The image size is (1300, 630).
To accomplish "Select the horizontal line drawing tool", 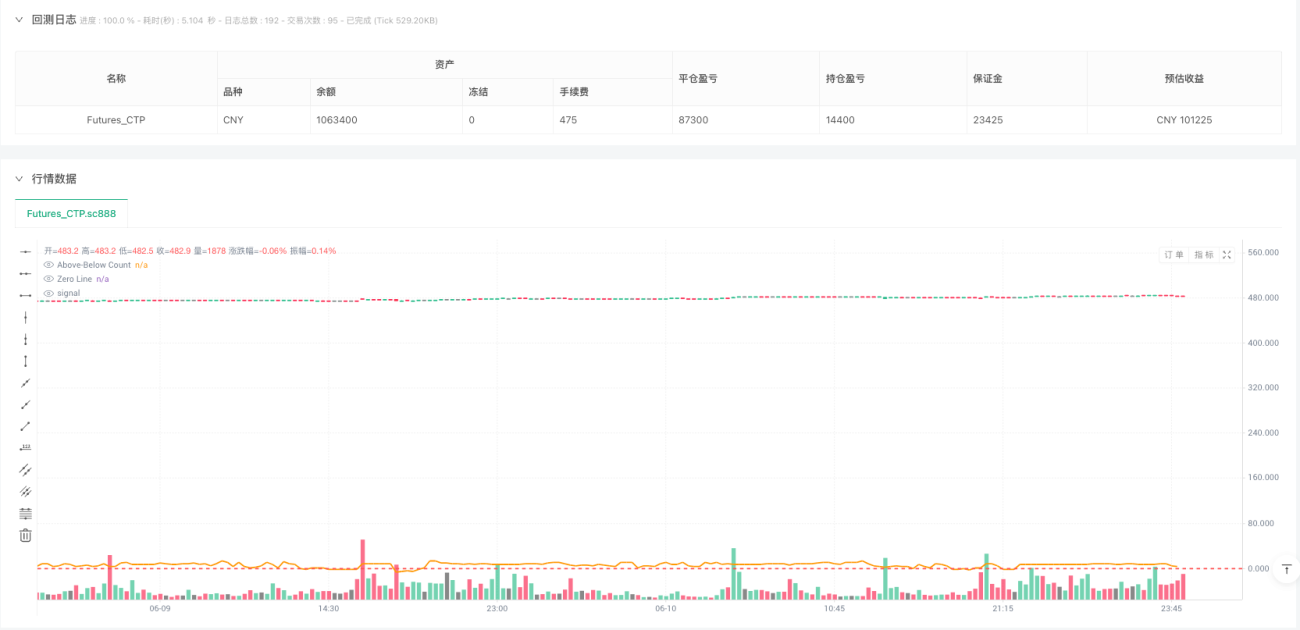I will click(x=25, y=295).
